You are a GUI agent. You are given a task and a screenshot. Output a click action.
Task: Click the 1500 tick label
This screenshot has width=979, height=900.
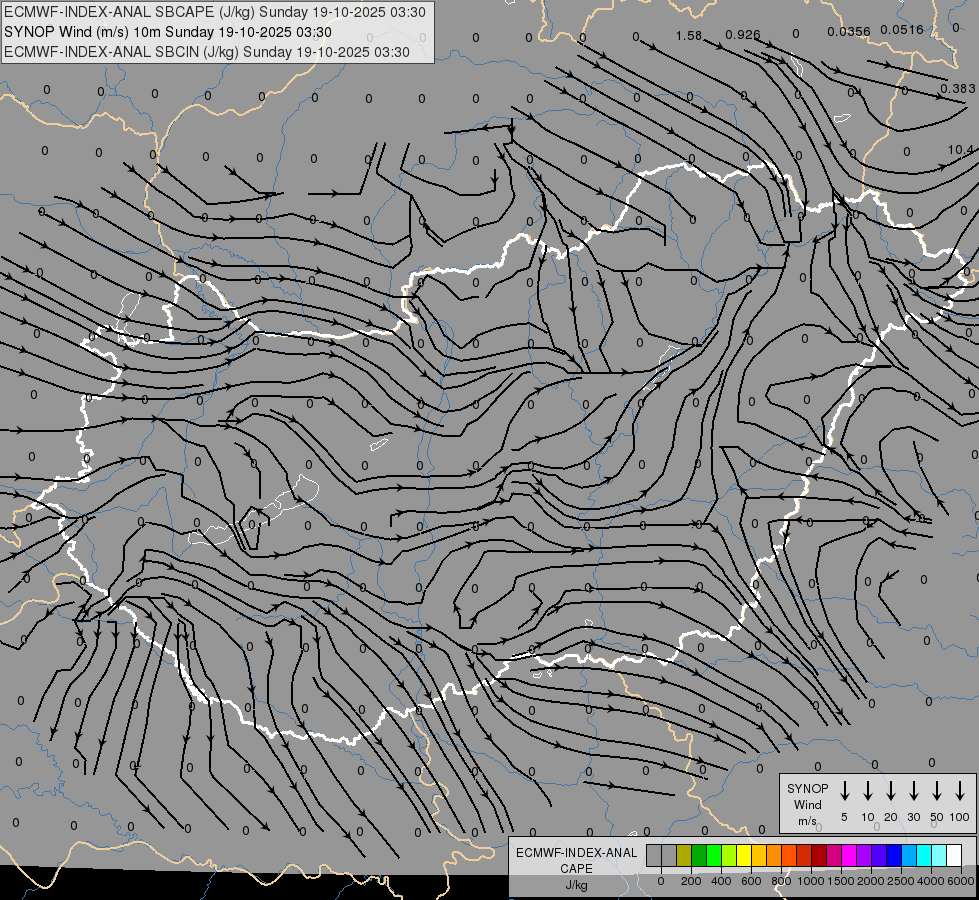841,881
